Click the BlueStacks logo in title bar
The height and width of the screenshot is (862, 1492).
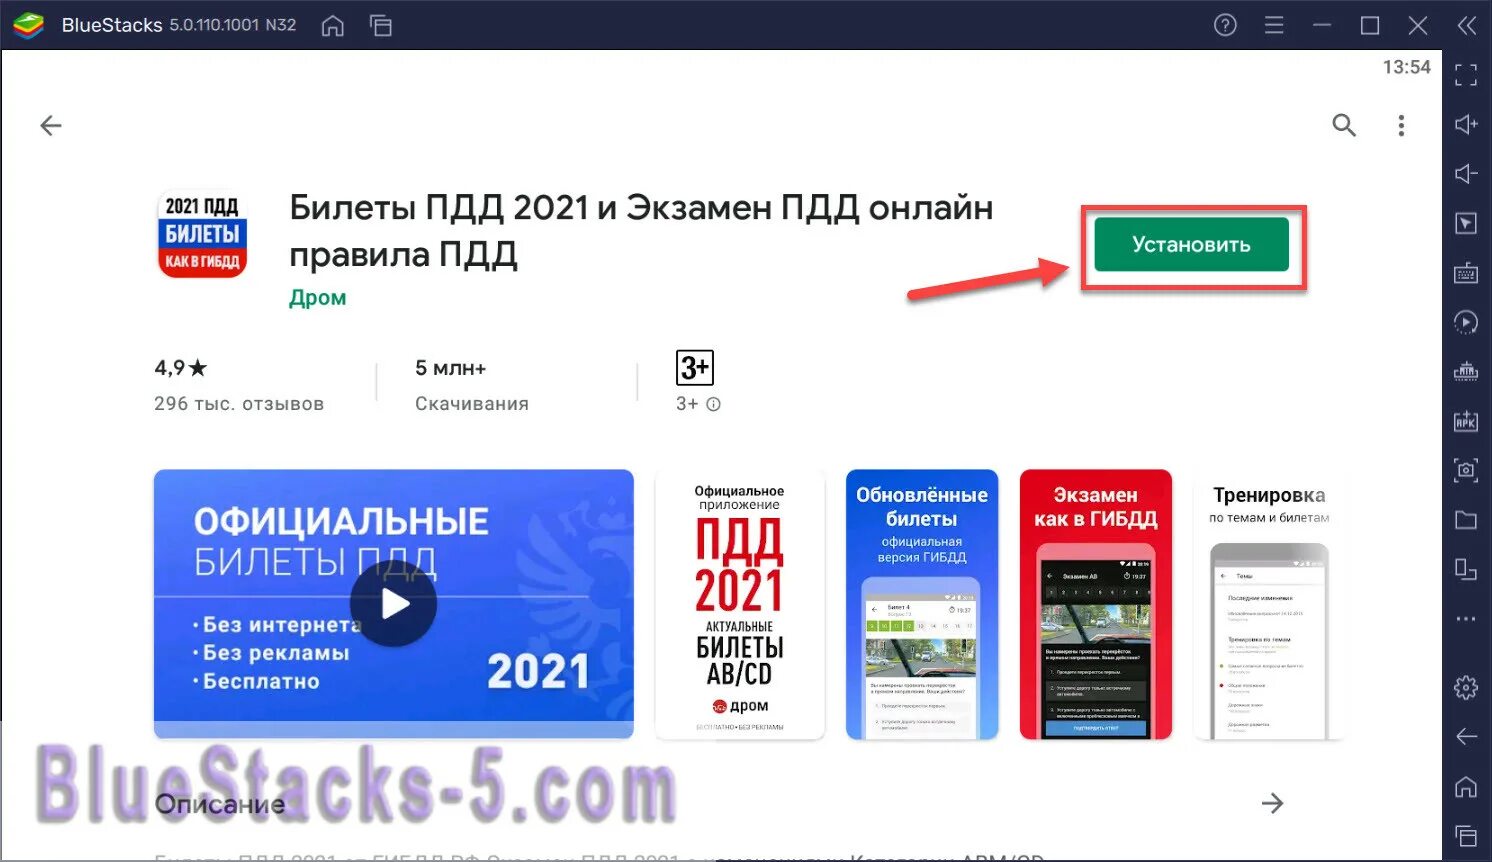tap(28, 25)
